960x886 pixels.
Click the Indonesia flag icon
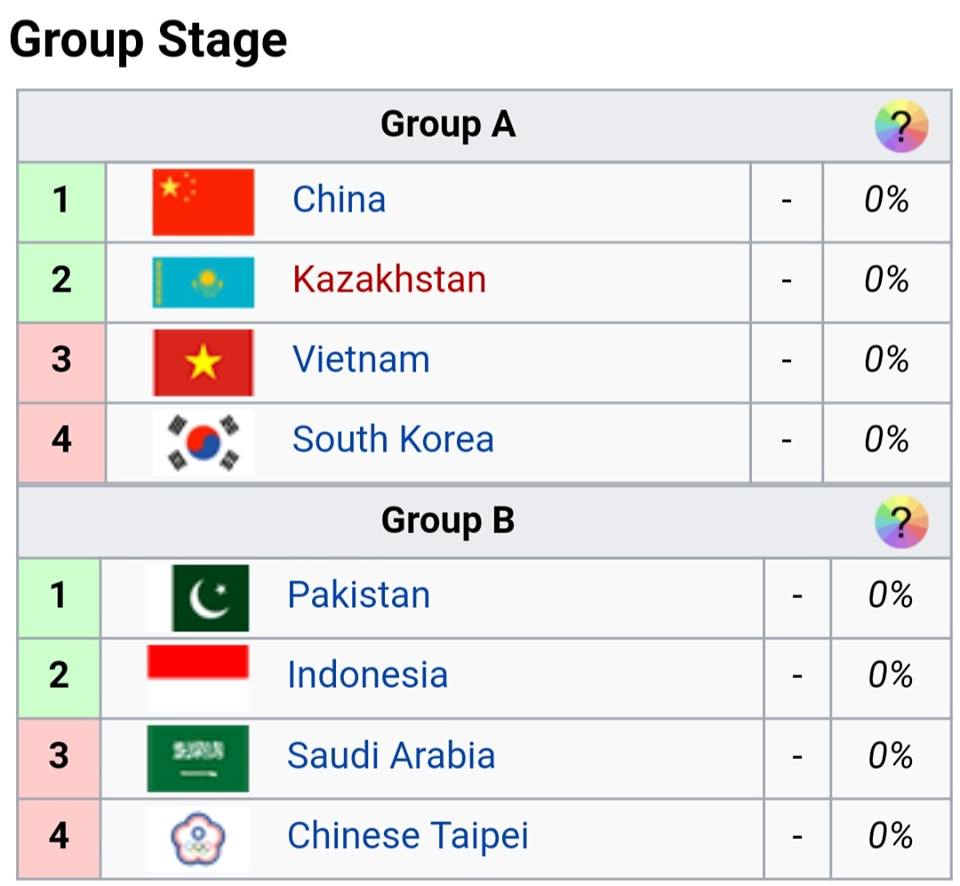pos(198,678)
